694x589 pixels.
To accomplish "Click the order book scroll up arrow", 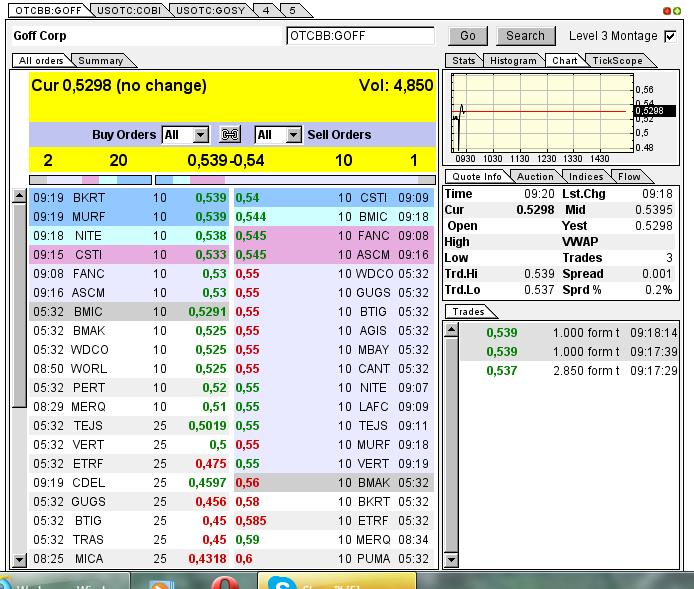I will [x=19, y=195].
